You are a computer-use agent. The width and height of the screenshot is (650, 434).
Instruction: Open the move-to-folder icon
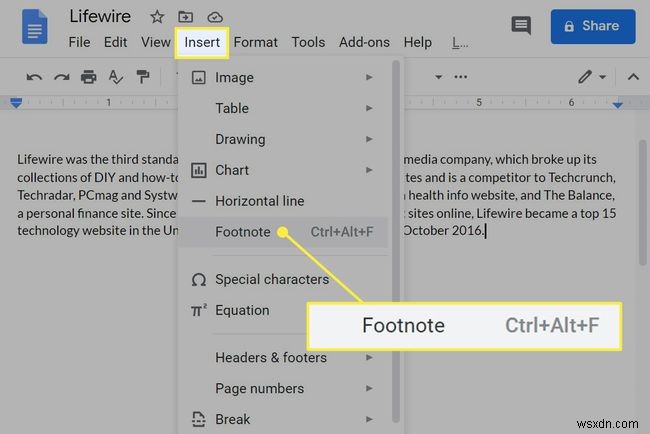(x=185, y=17)
